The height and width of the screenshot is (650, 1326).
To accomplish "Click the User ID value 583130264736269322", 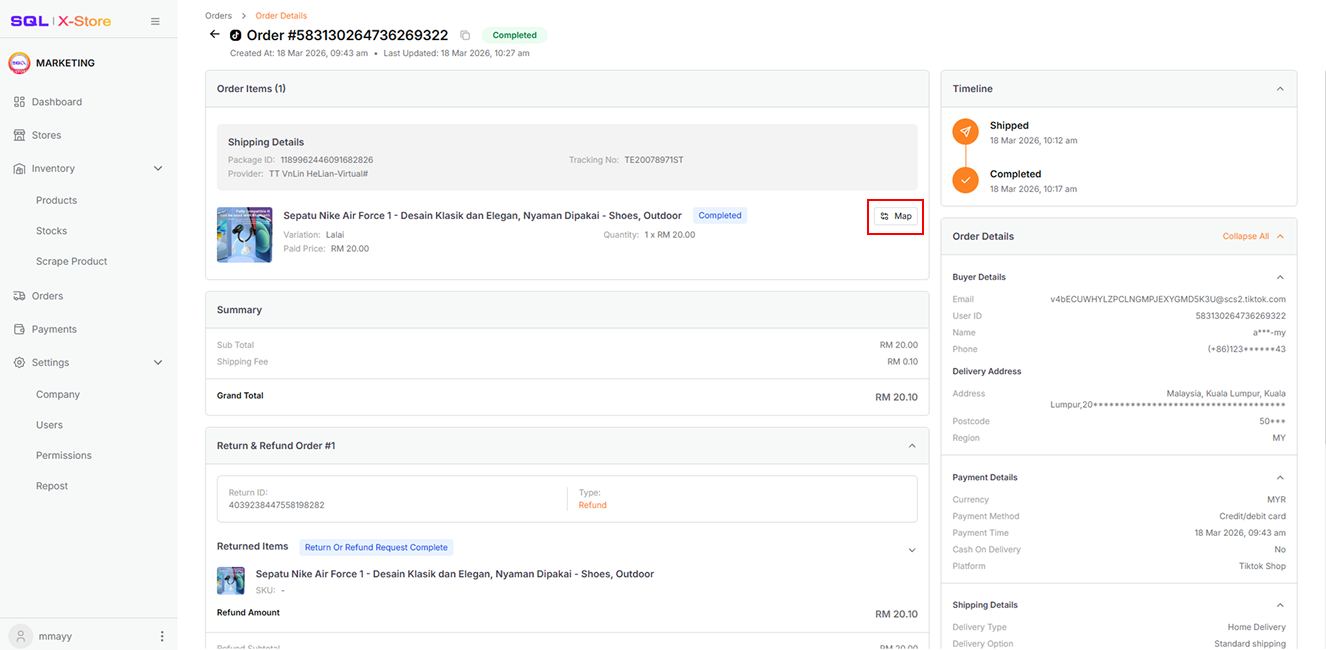I will (1241, 316).
